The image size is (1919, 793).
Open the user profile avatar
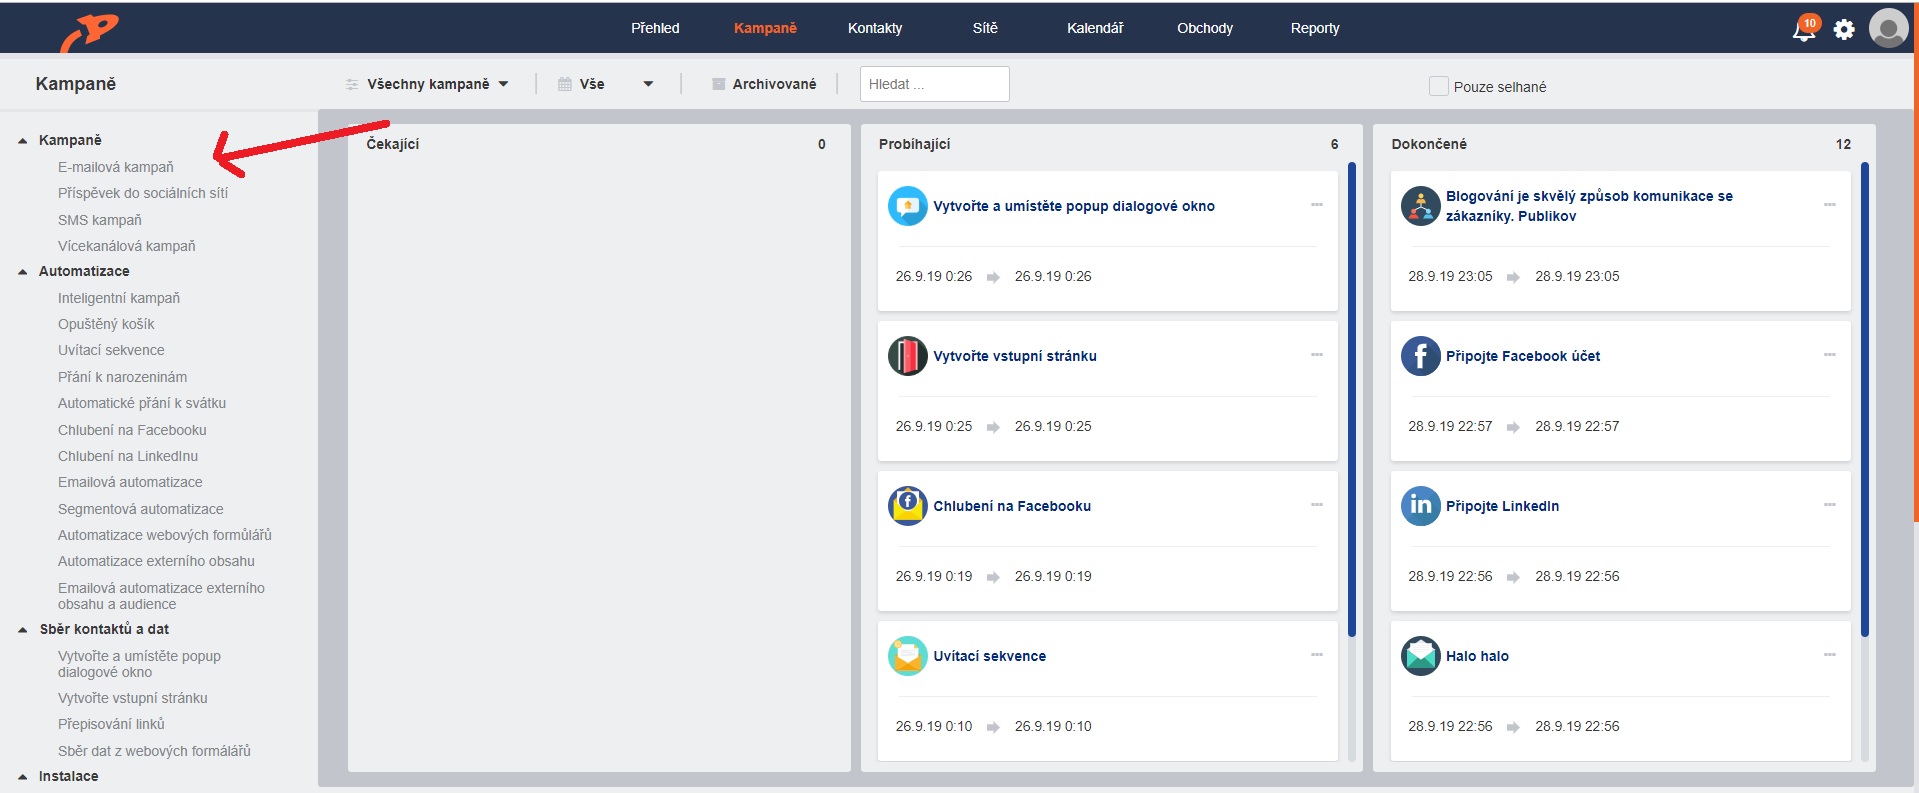pos(1888,28)
